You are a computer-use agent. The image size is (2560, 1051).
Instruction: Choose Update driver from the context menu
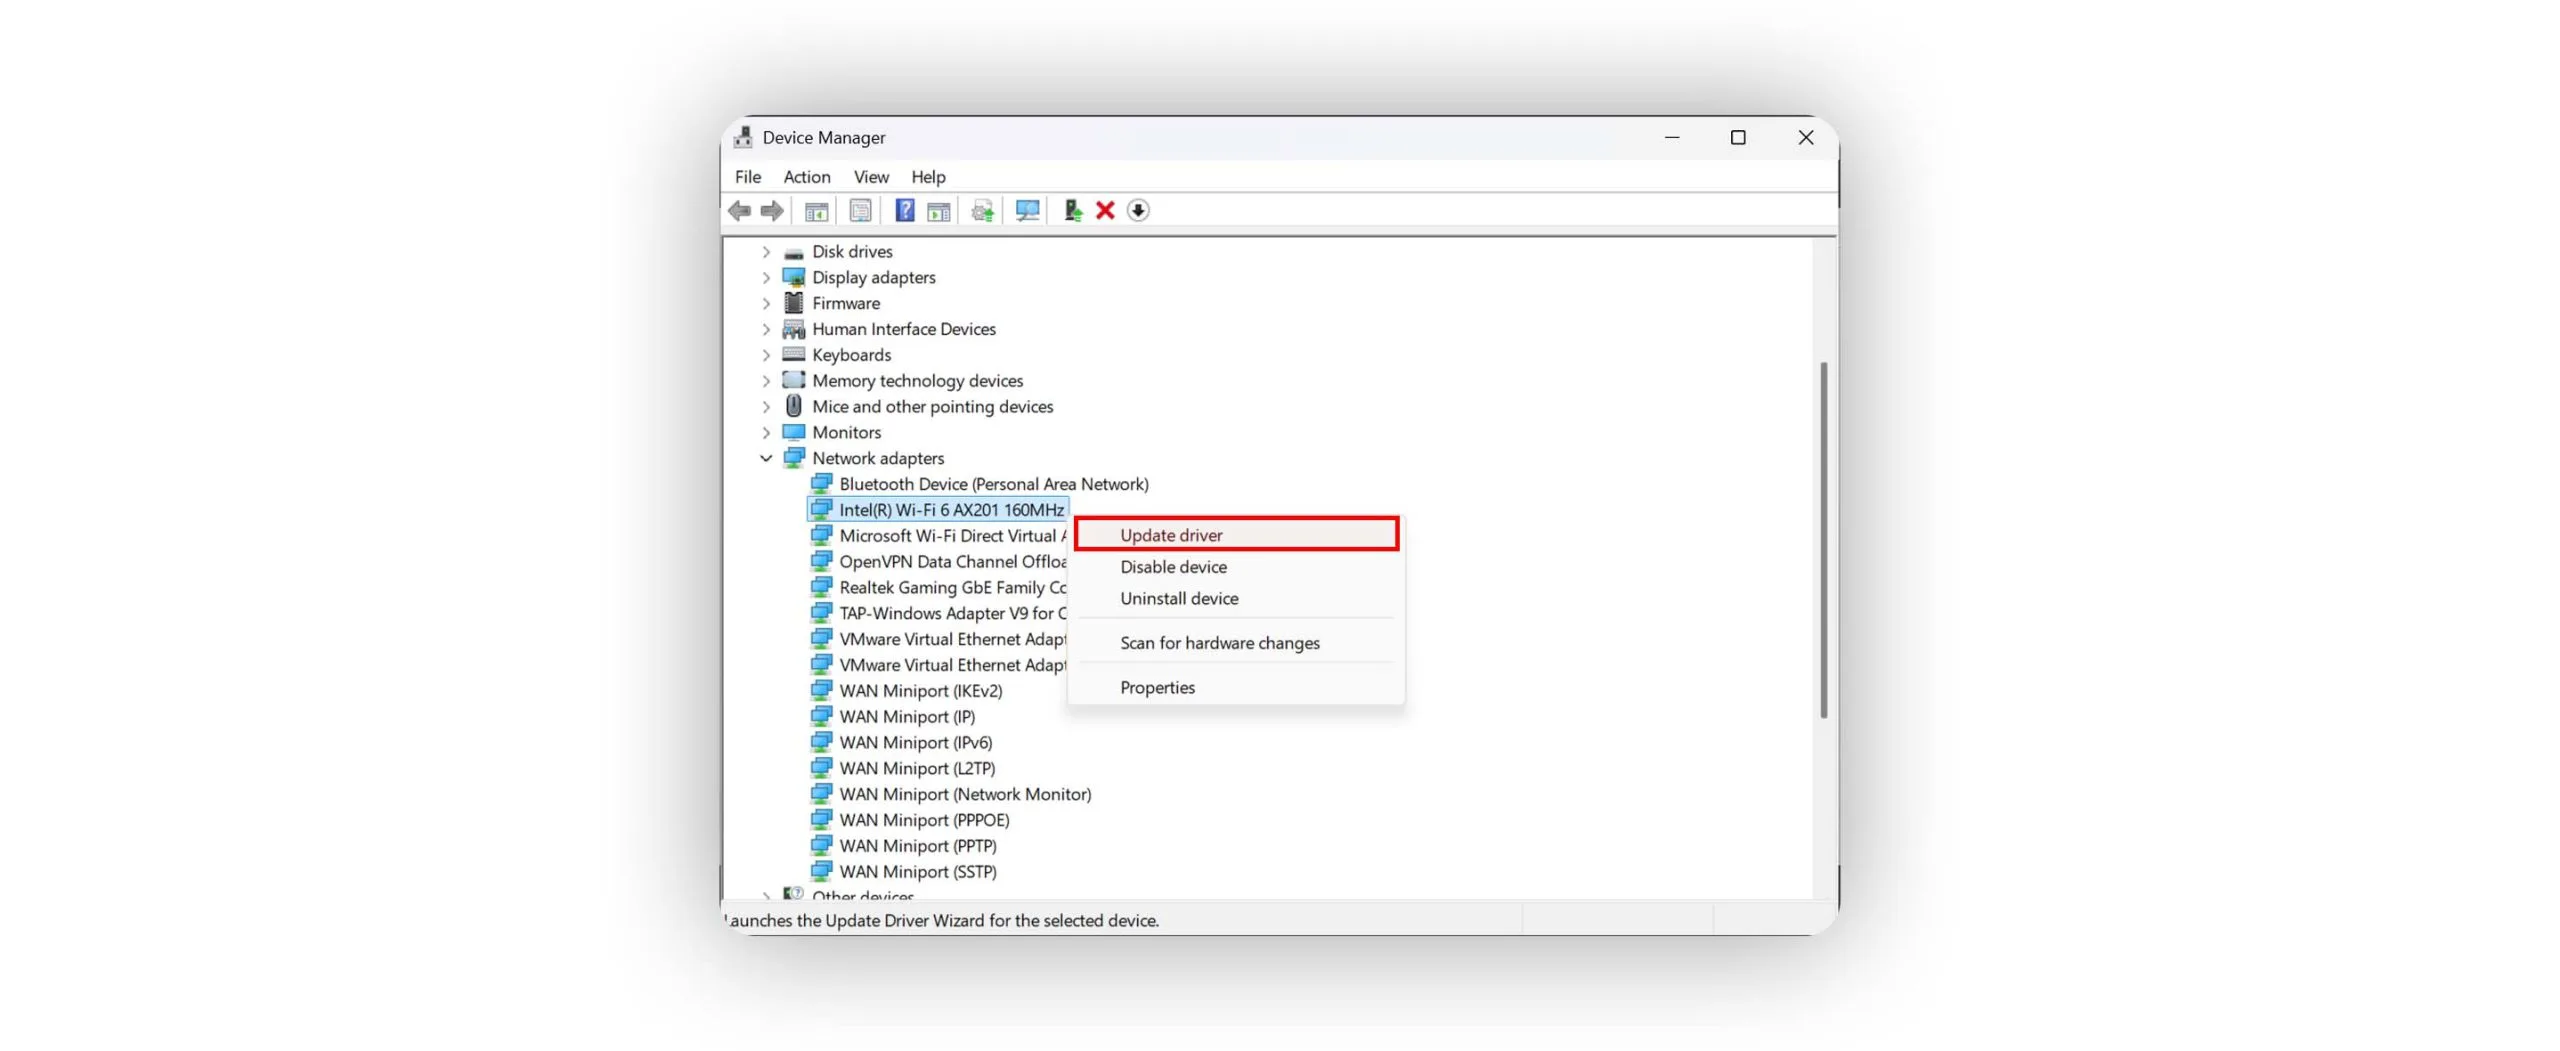pyautogui.click(x=1171, y=536)
